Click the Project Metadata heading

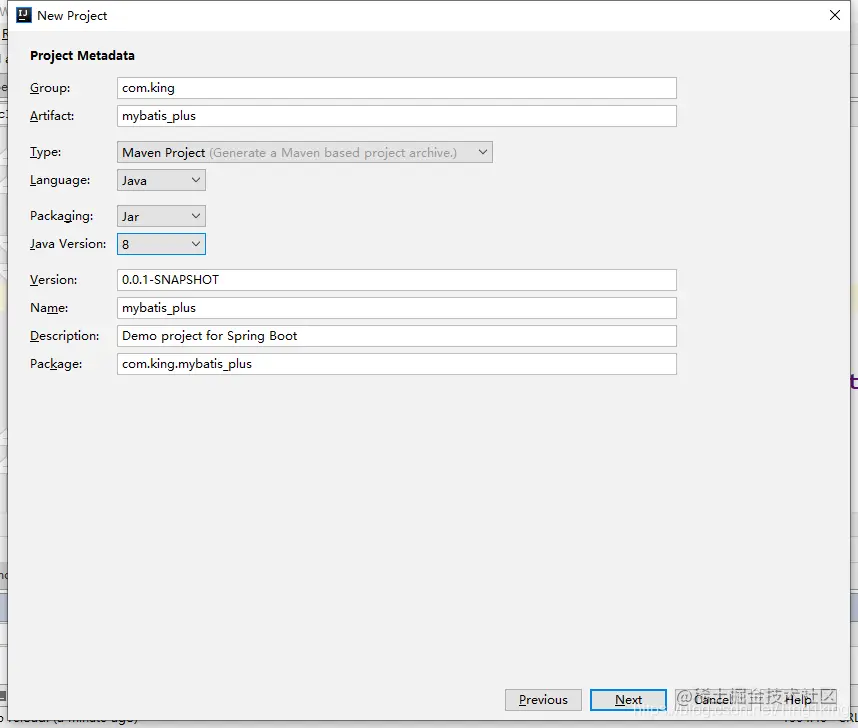tap(82, 56)
